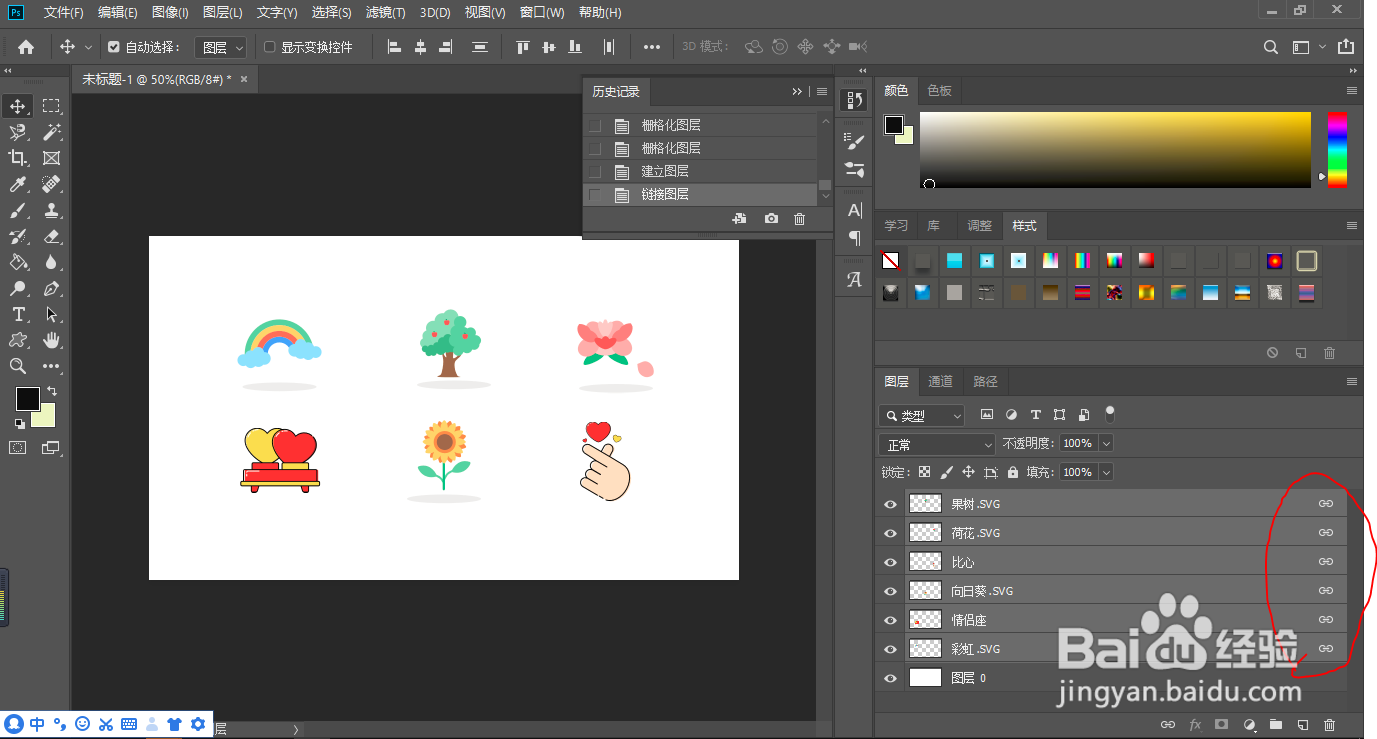This screenshot has height=739, width=1377.
Task: Select the Eraser tool
Action: point(51,237)
